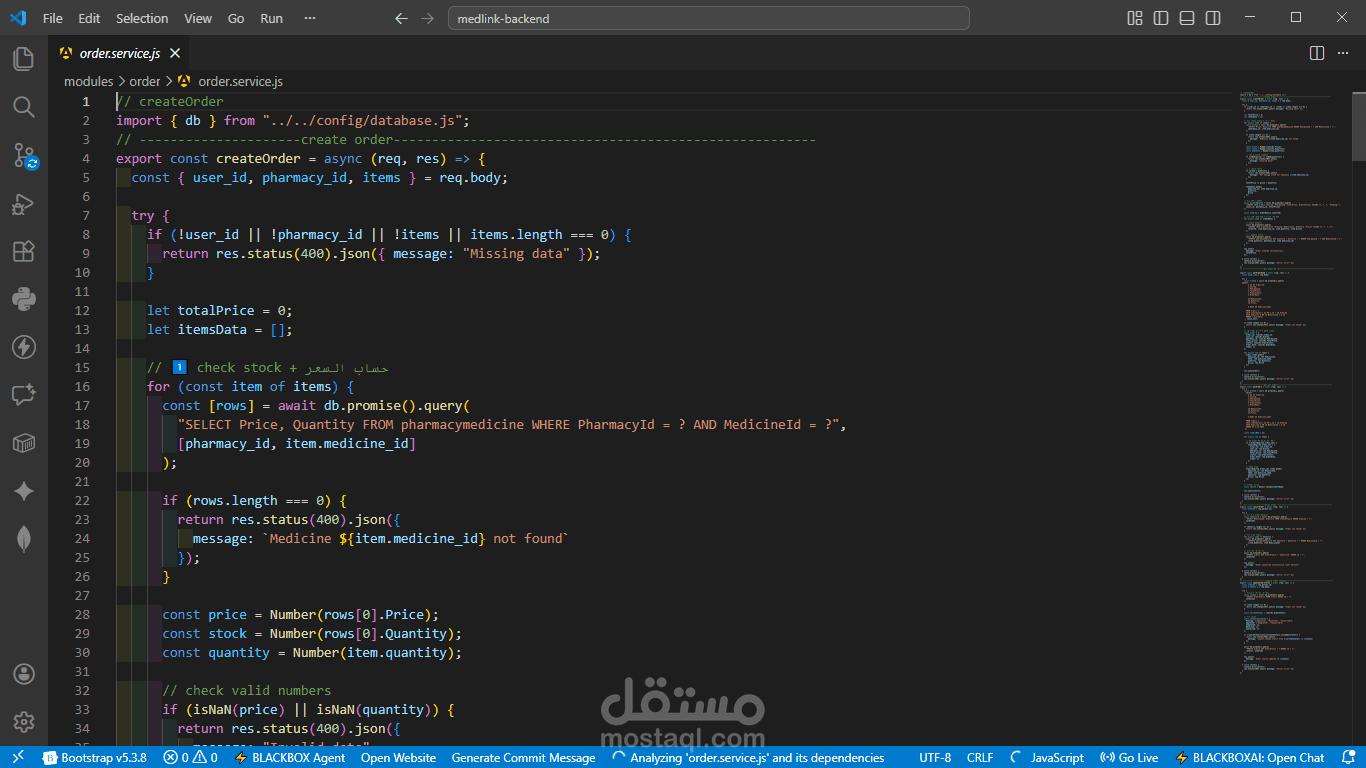Change the UTF-8 file encoding
This screenshot has width=1366, height=768.
tap(935, 758)
